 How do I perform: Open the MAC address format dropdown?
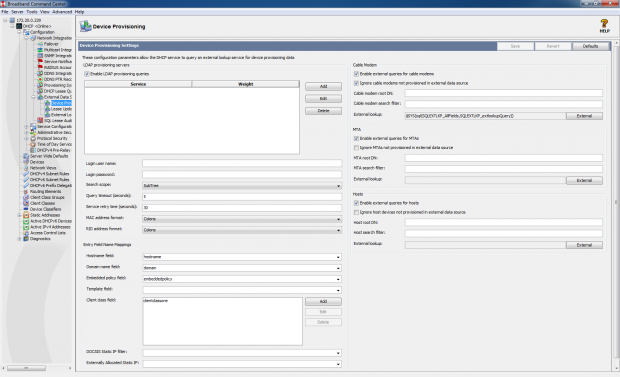(242, 219)
